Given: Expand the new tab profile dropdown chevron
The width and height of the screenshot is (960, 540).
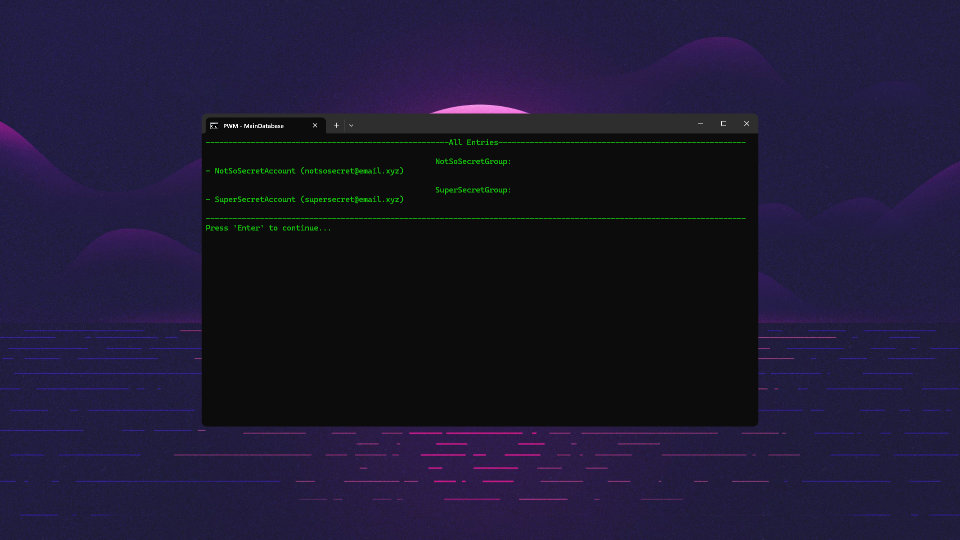Looking at the screenshot, I should point(351,125).
